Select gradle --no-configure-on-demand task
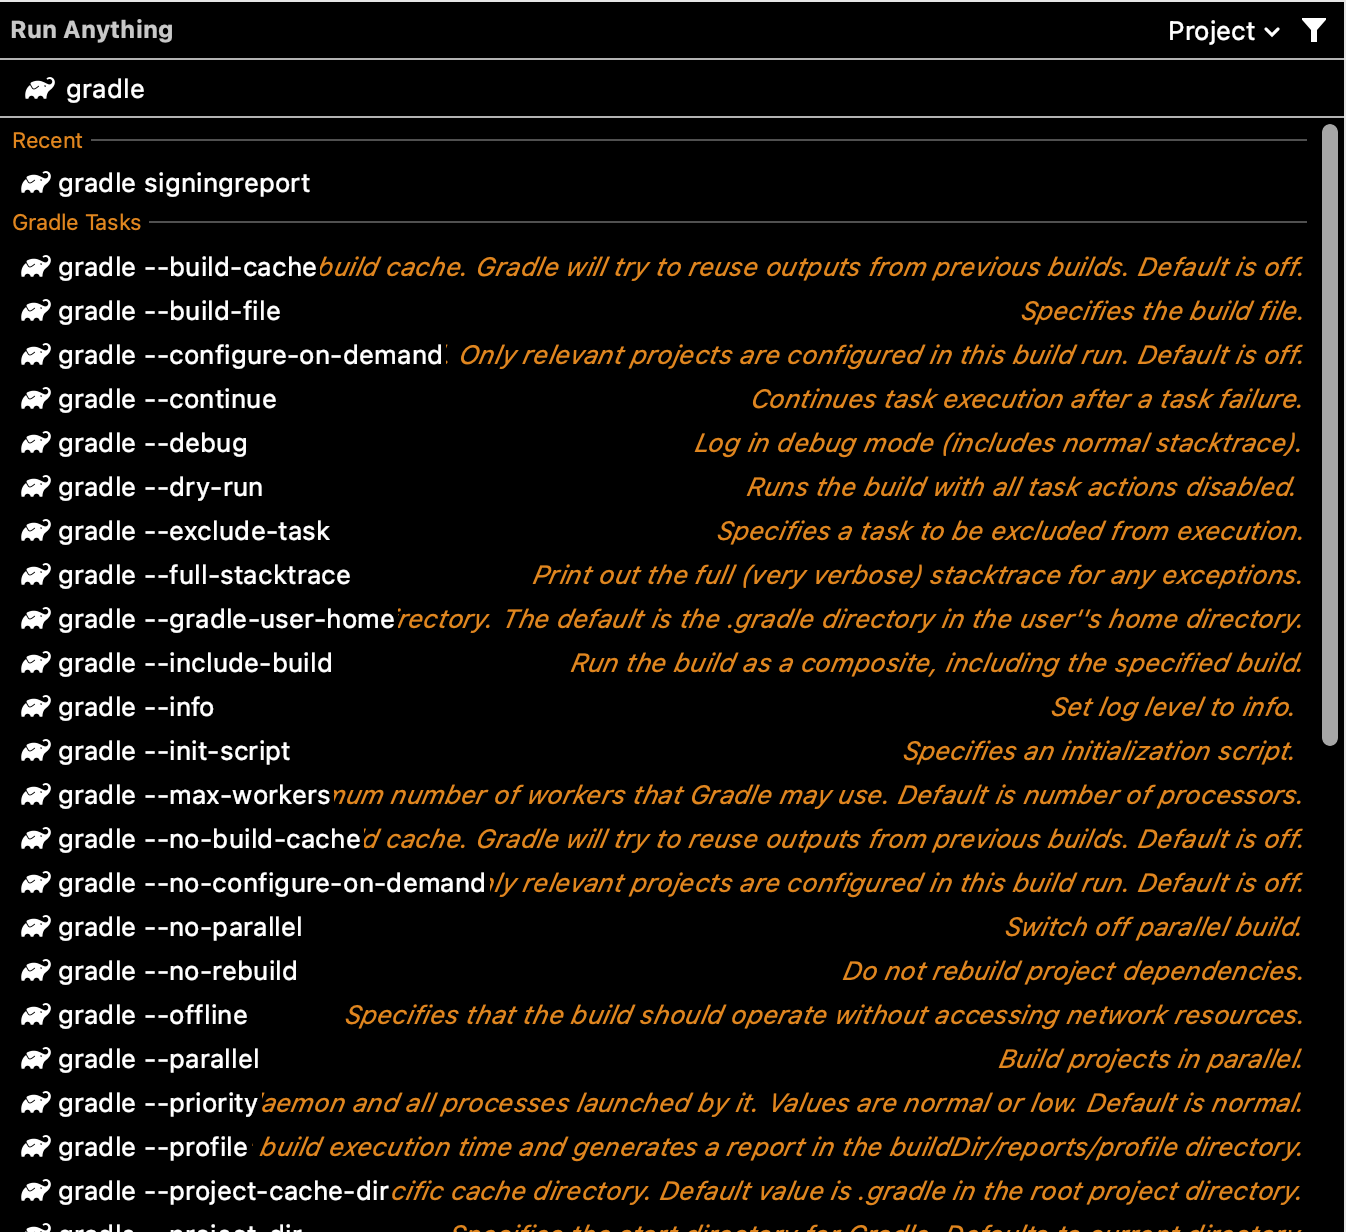The width and height of the screenshot is (1346, 1232). pos(660,883)
